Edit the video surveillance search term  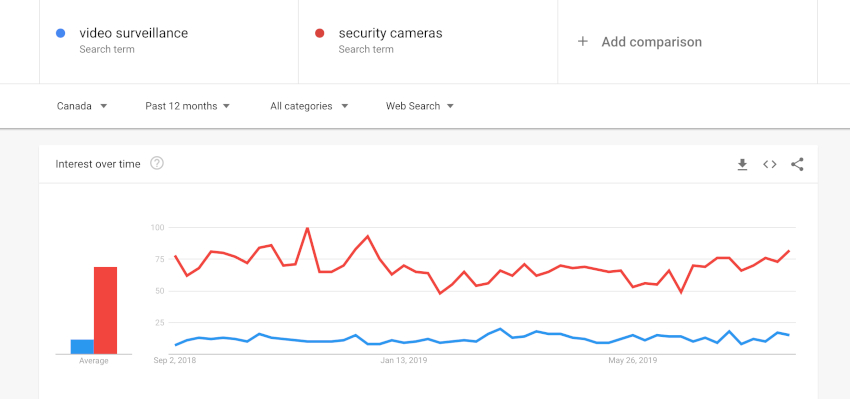133,33
